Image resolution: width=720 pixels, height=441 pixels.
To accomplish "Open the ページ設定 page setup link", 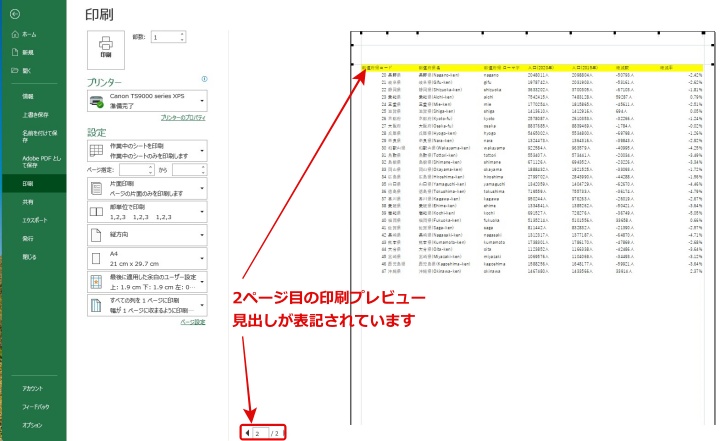I will (193, 322).
